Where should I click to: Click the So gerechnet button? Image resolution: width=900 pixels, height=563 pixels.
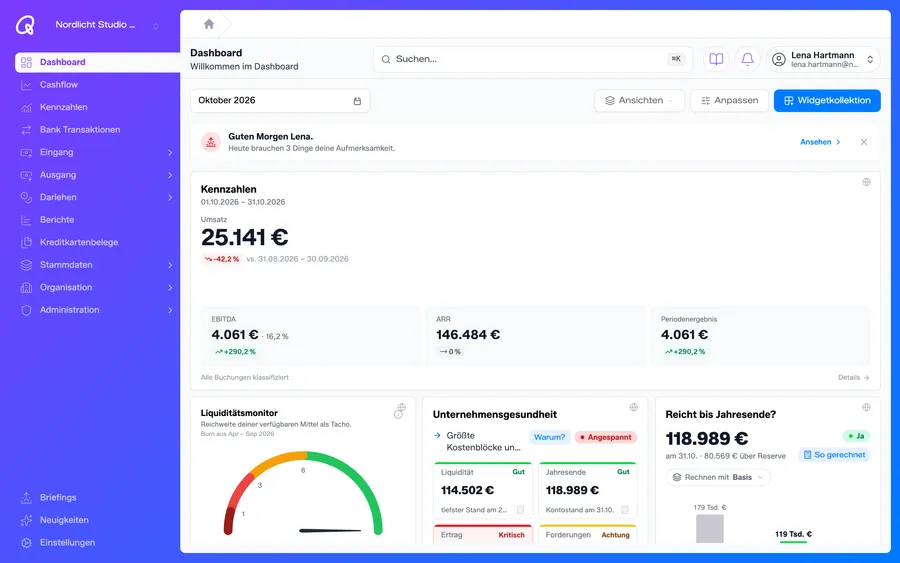pos(834,455)
